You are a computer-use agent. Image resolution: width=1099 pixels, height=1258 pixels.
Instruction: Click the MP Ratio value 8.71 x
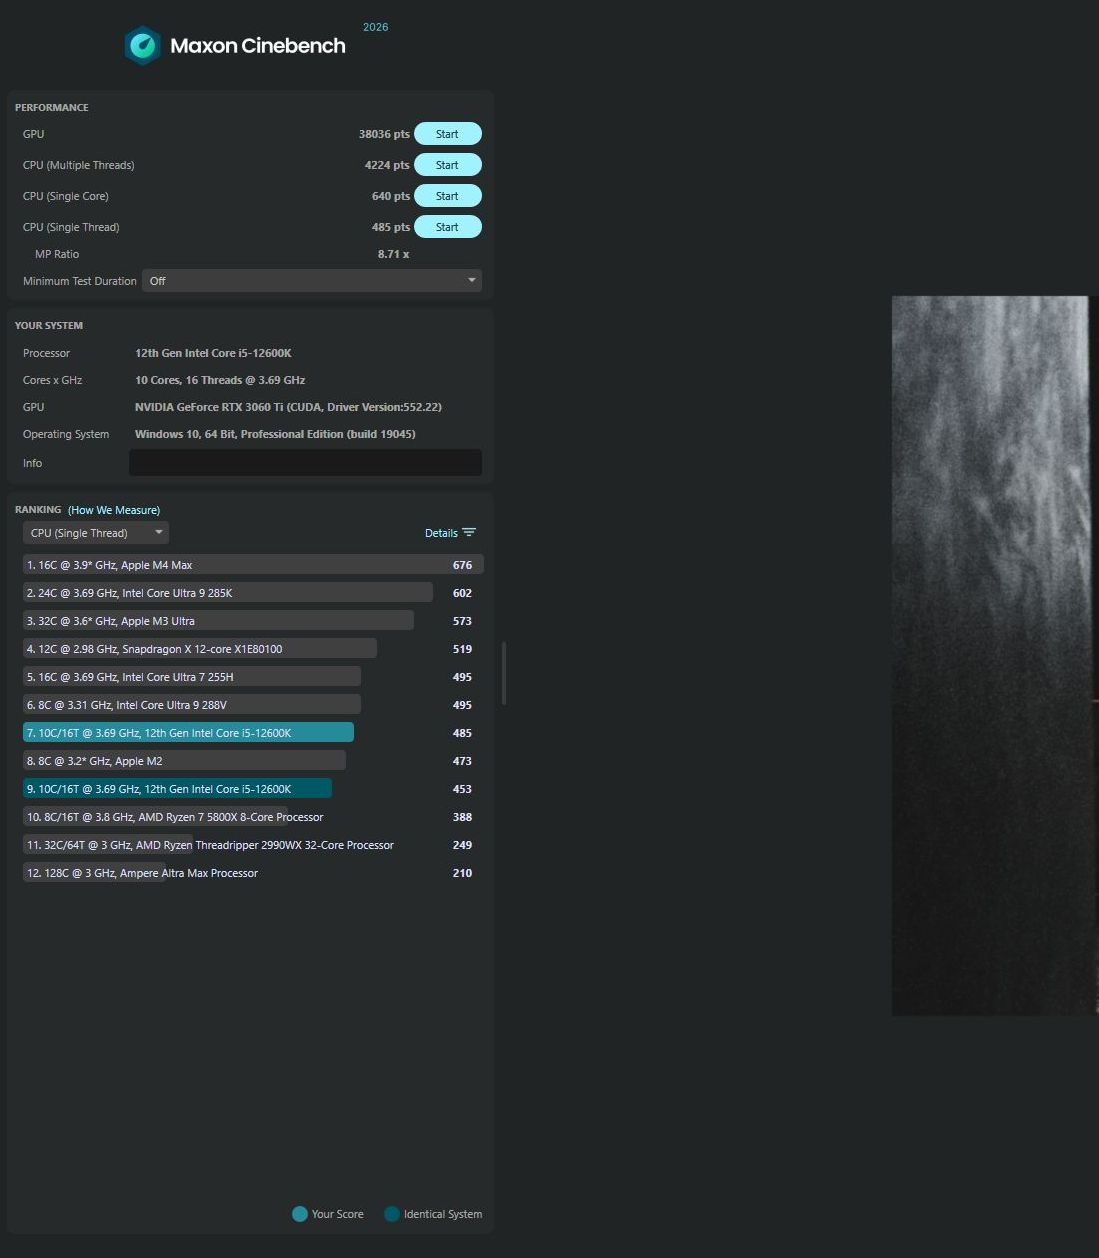coord(393,254)
